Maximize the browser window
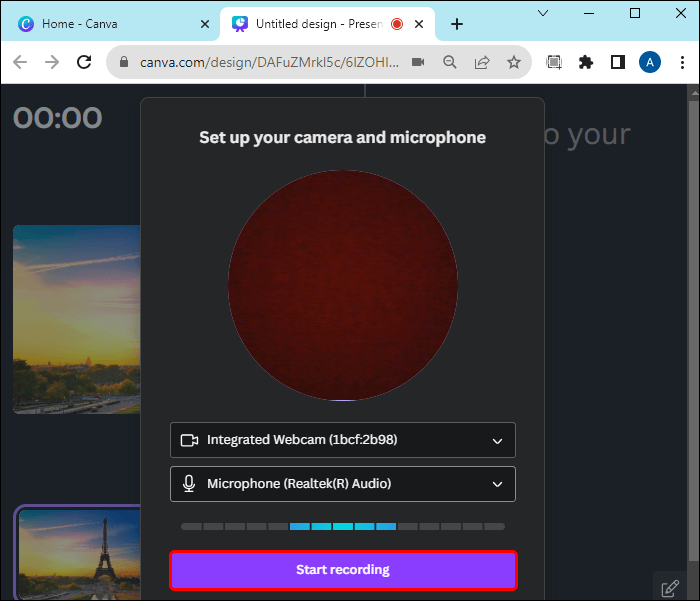Screen dimensions: 700x601 [x=635, y=13]
